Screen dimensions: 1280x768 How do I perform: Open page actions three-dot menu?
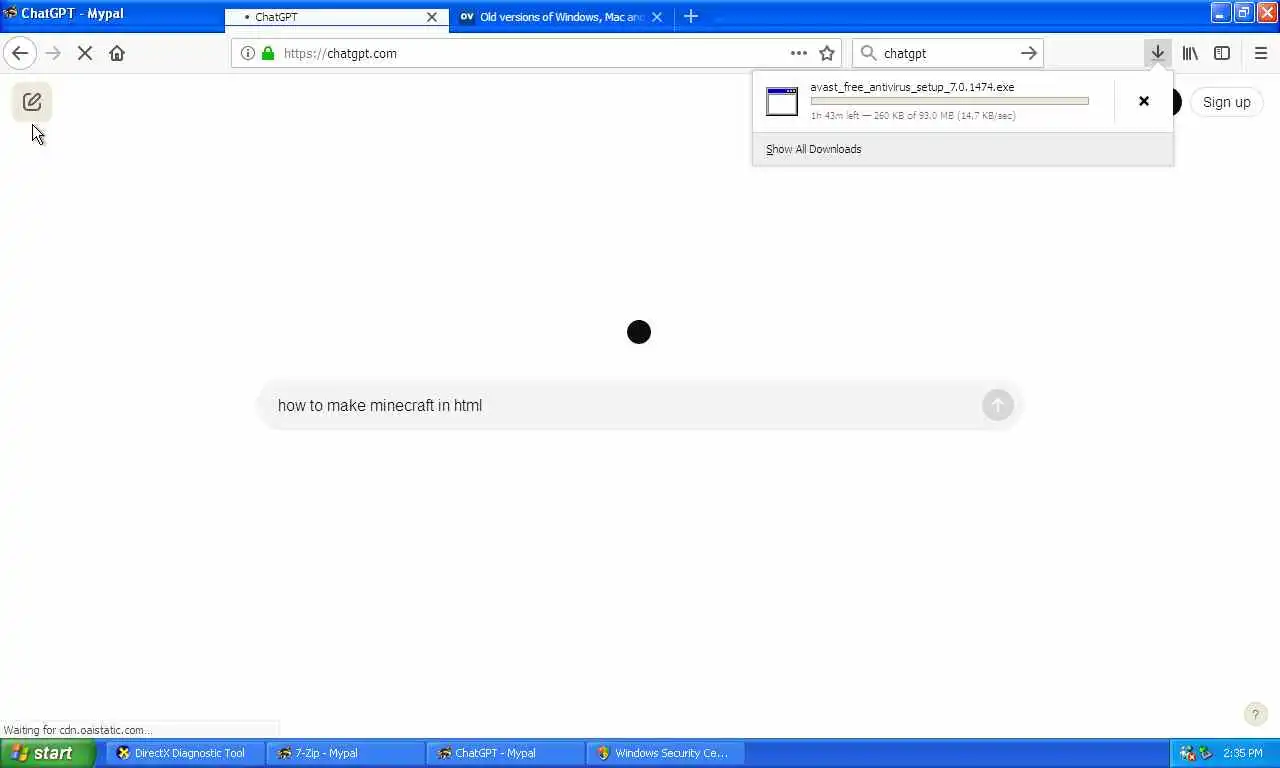pyautogui.click(x=798, y=53)
